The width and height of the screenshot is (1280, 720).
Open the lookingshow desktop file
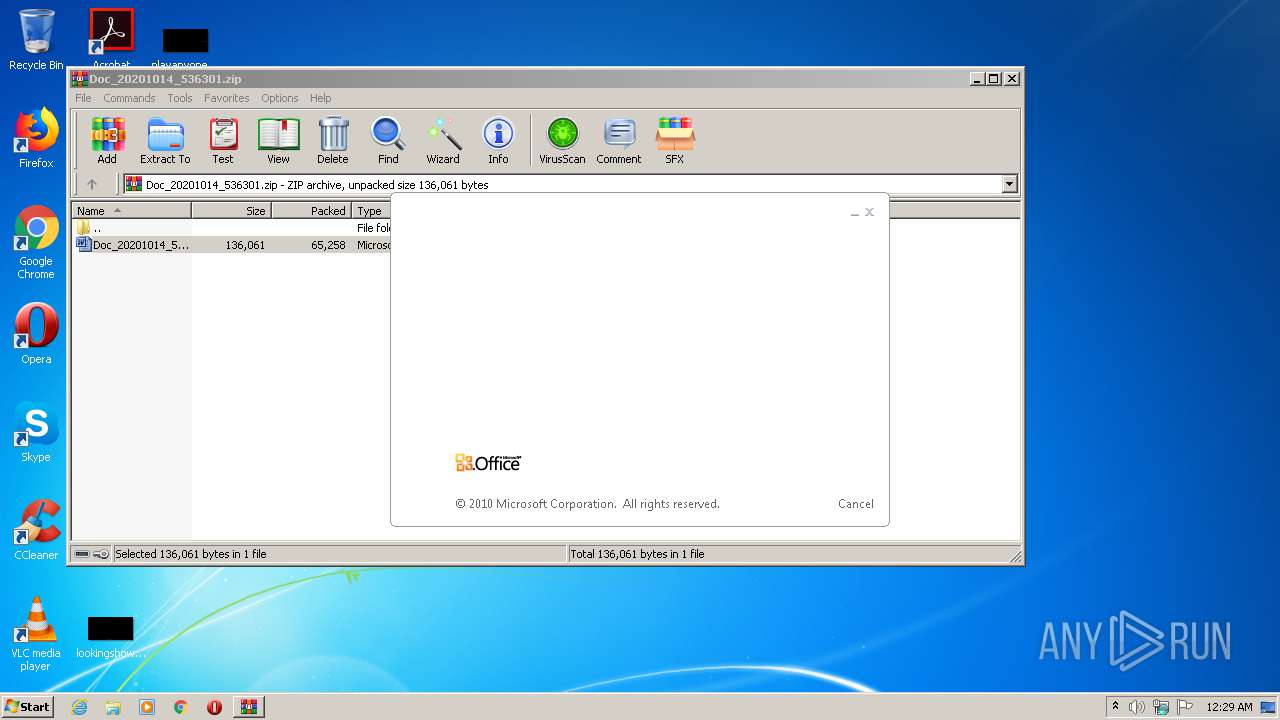click(111, 638)
